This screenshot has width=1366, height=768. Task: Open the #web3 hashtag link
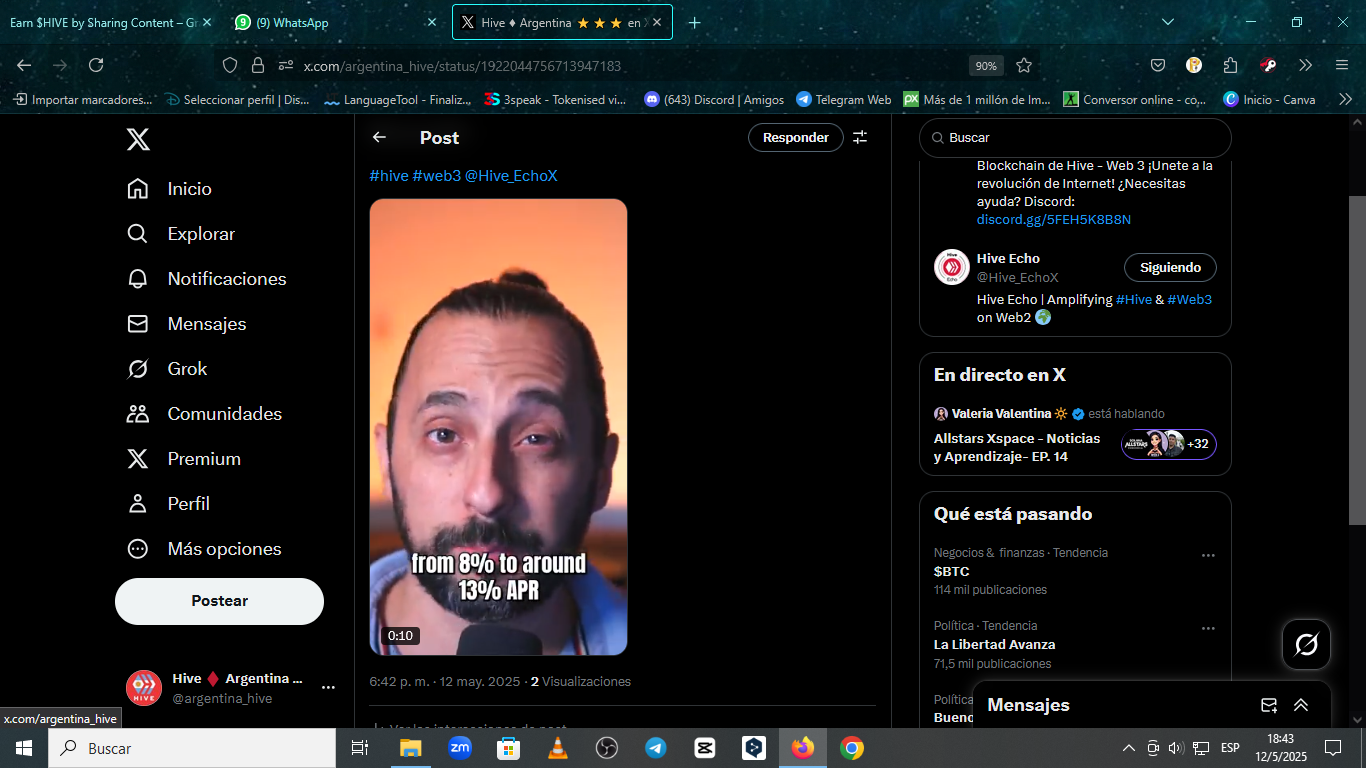click(x=436, y=176)
